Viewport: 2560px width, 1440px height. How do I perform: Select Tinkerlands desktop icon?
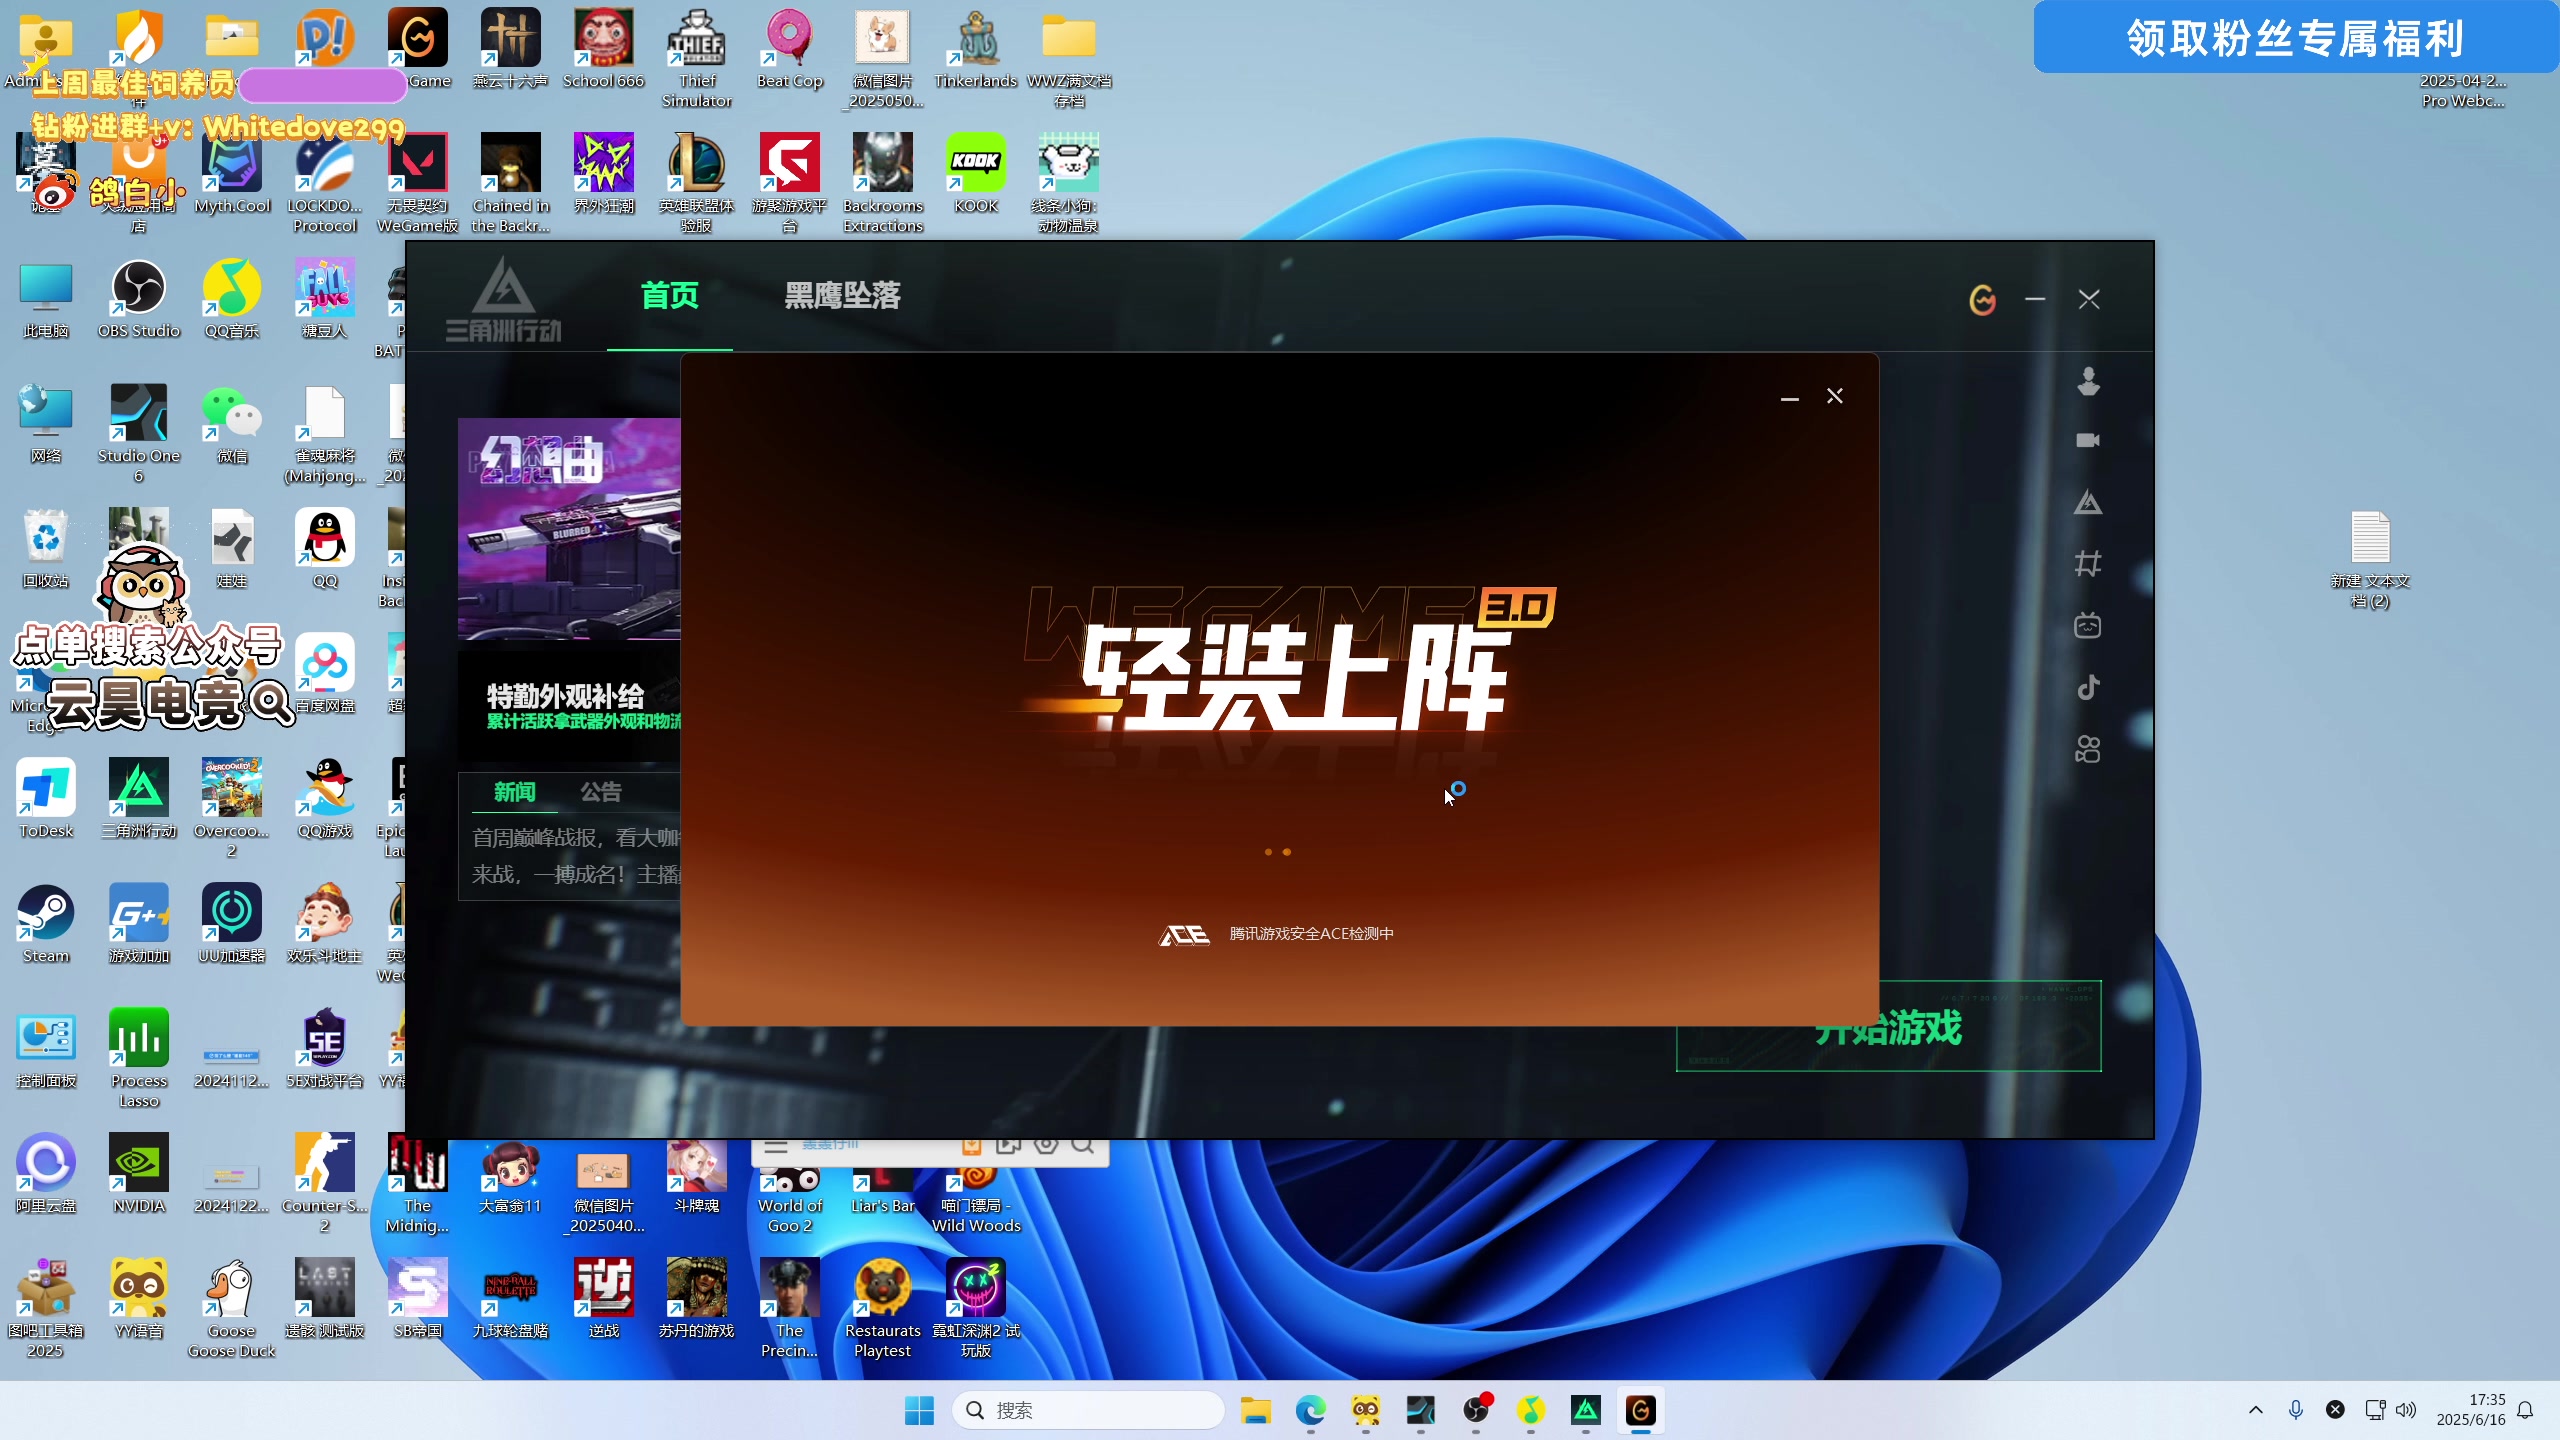(976, 49)
